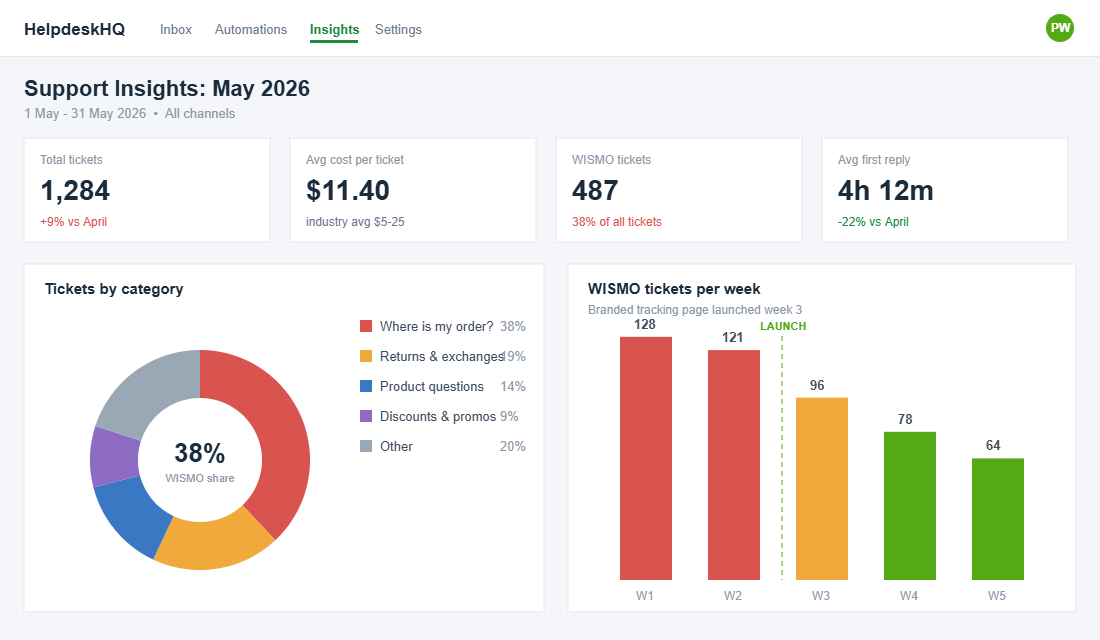Click the '38%' donut center value
Screen dimensions: 1100x640
pos(200,453)
